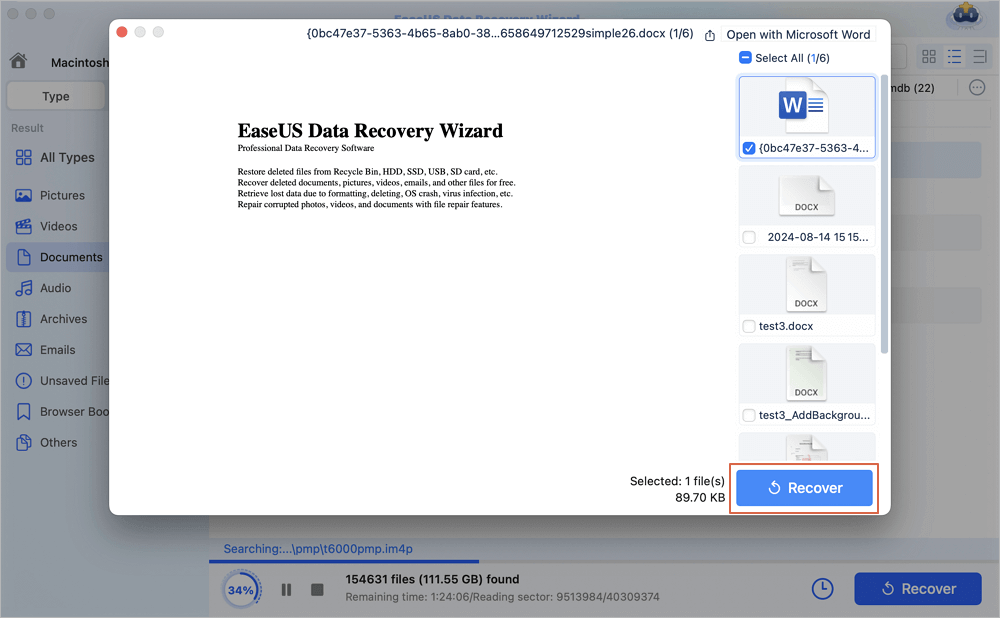Check the 2024-08-14 15 15... file checkbox
The image size is (1000, 618).
tap(749, 237)
